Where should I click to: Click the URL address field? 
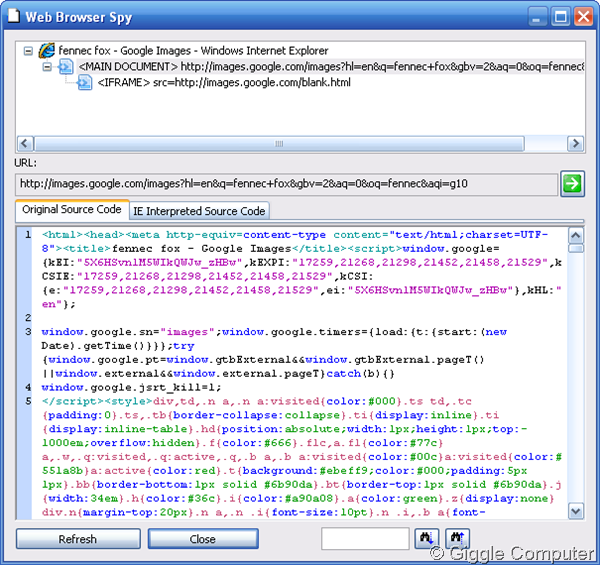tap(286, 184)
